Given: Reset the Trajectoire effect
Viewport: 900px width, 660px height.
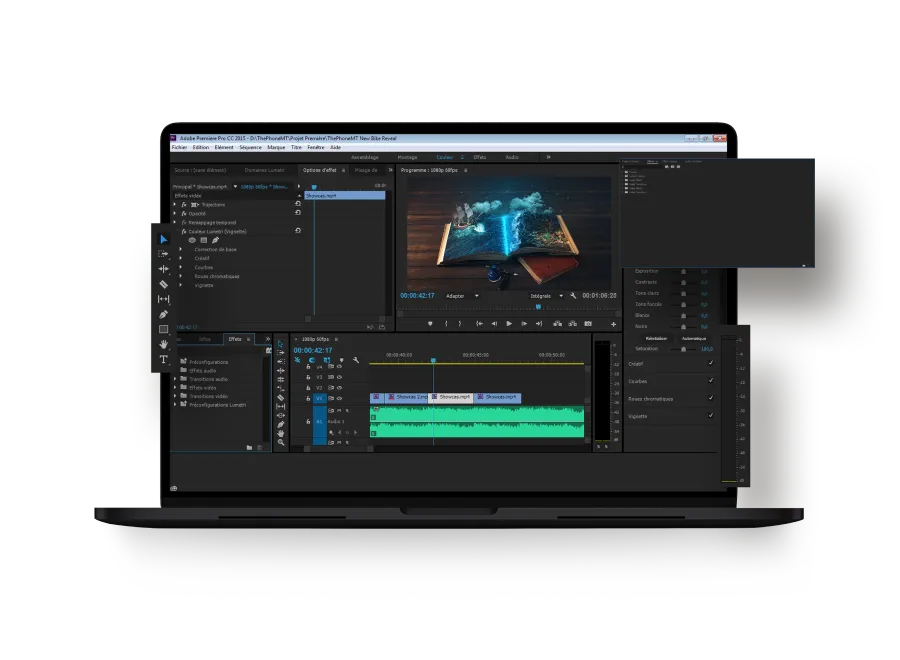Looking at the screenshot, I should [x=298, y=204].
